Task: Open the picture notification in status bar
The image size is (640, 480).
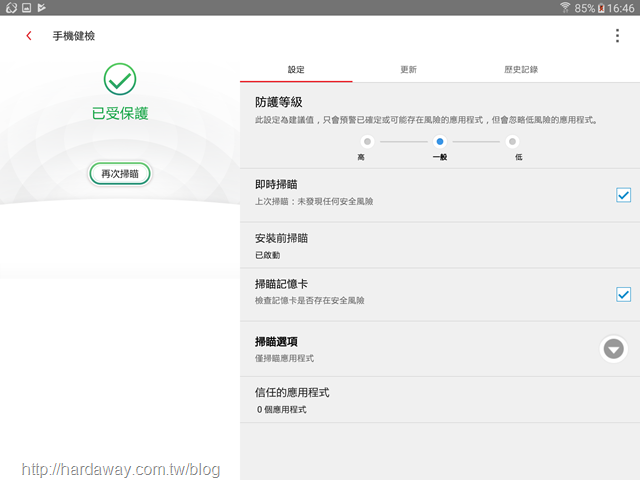Action: coord(27,8)
